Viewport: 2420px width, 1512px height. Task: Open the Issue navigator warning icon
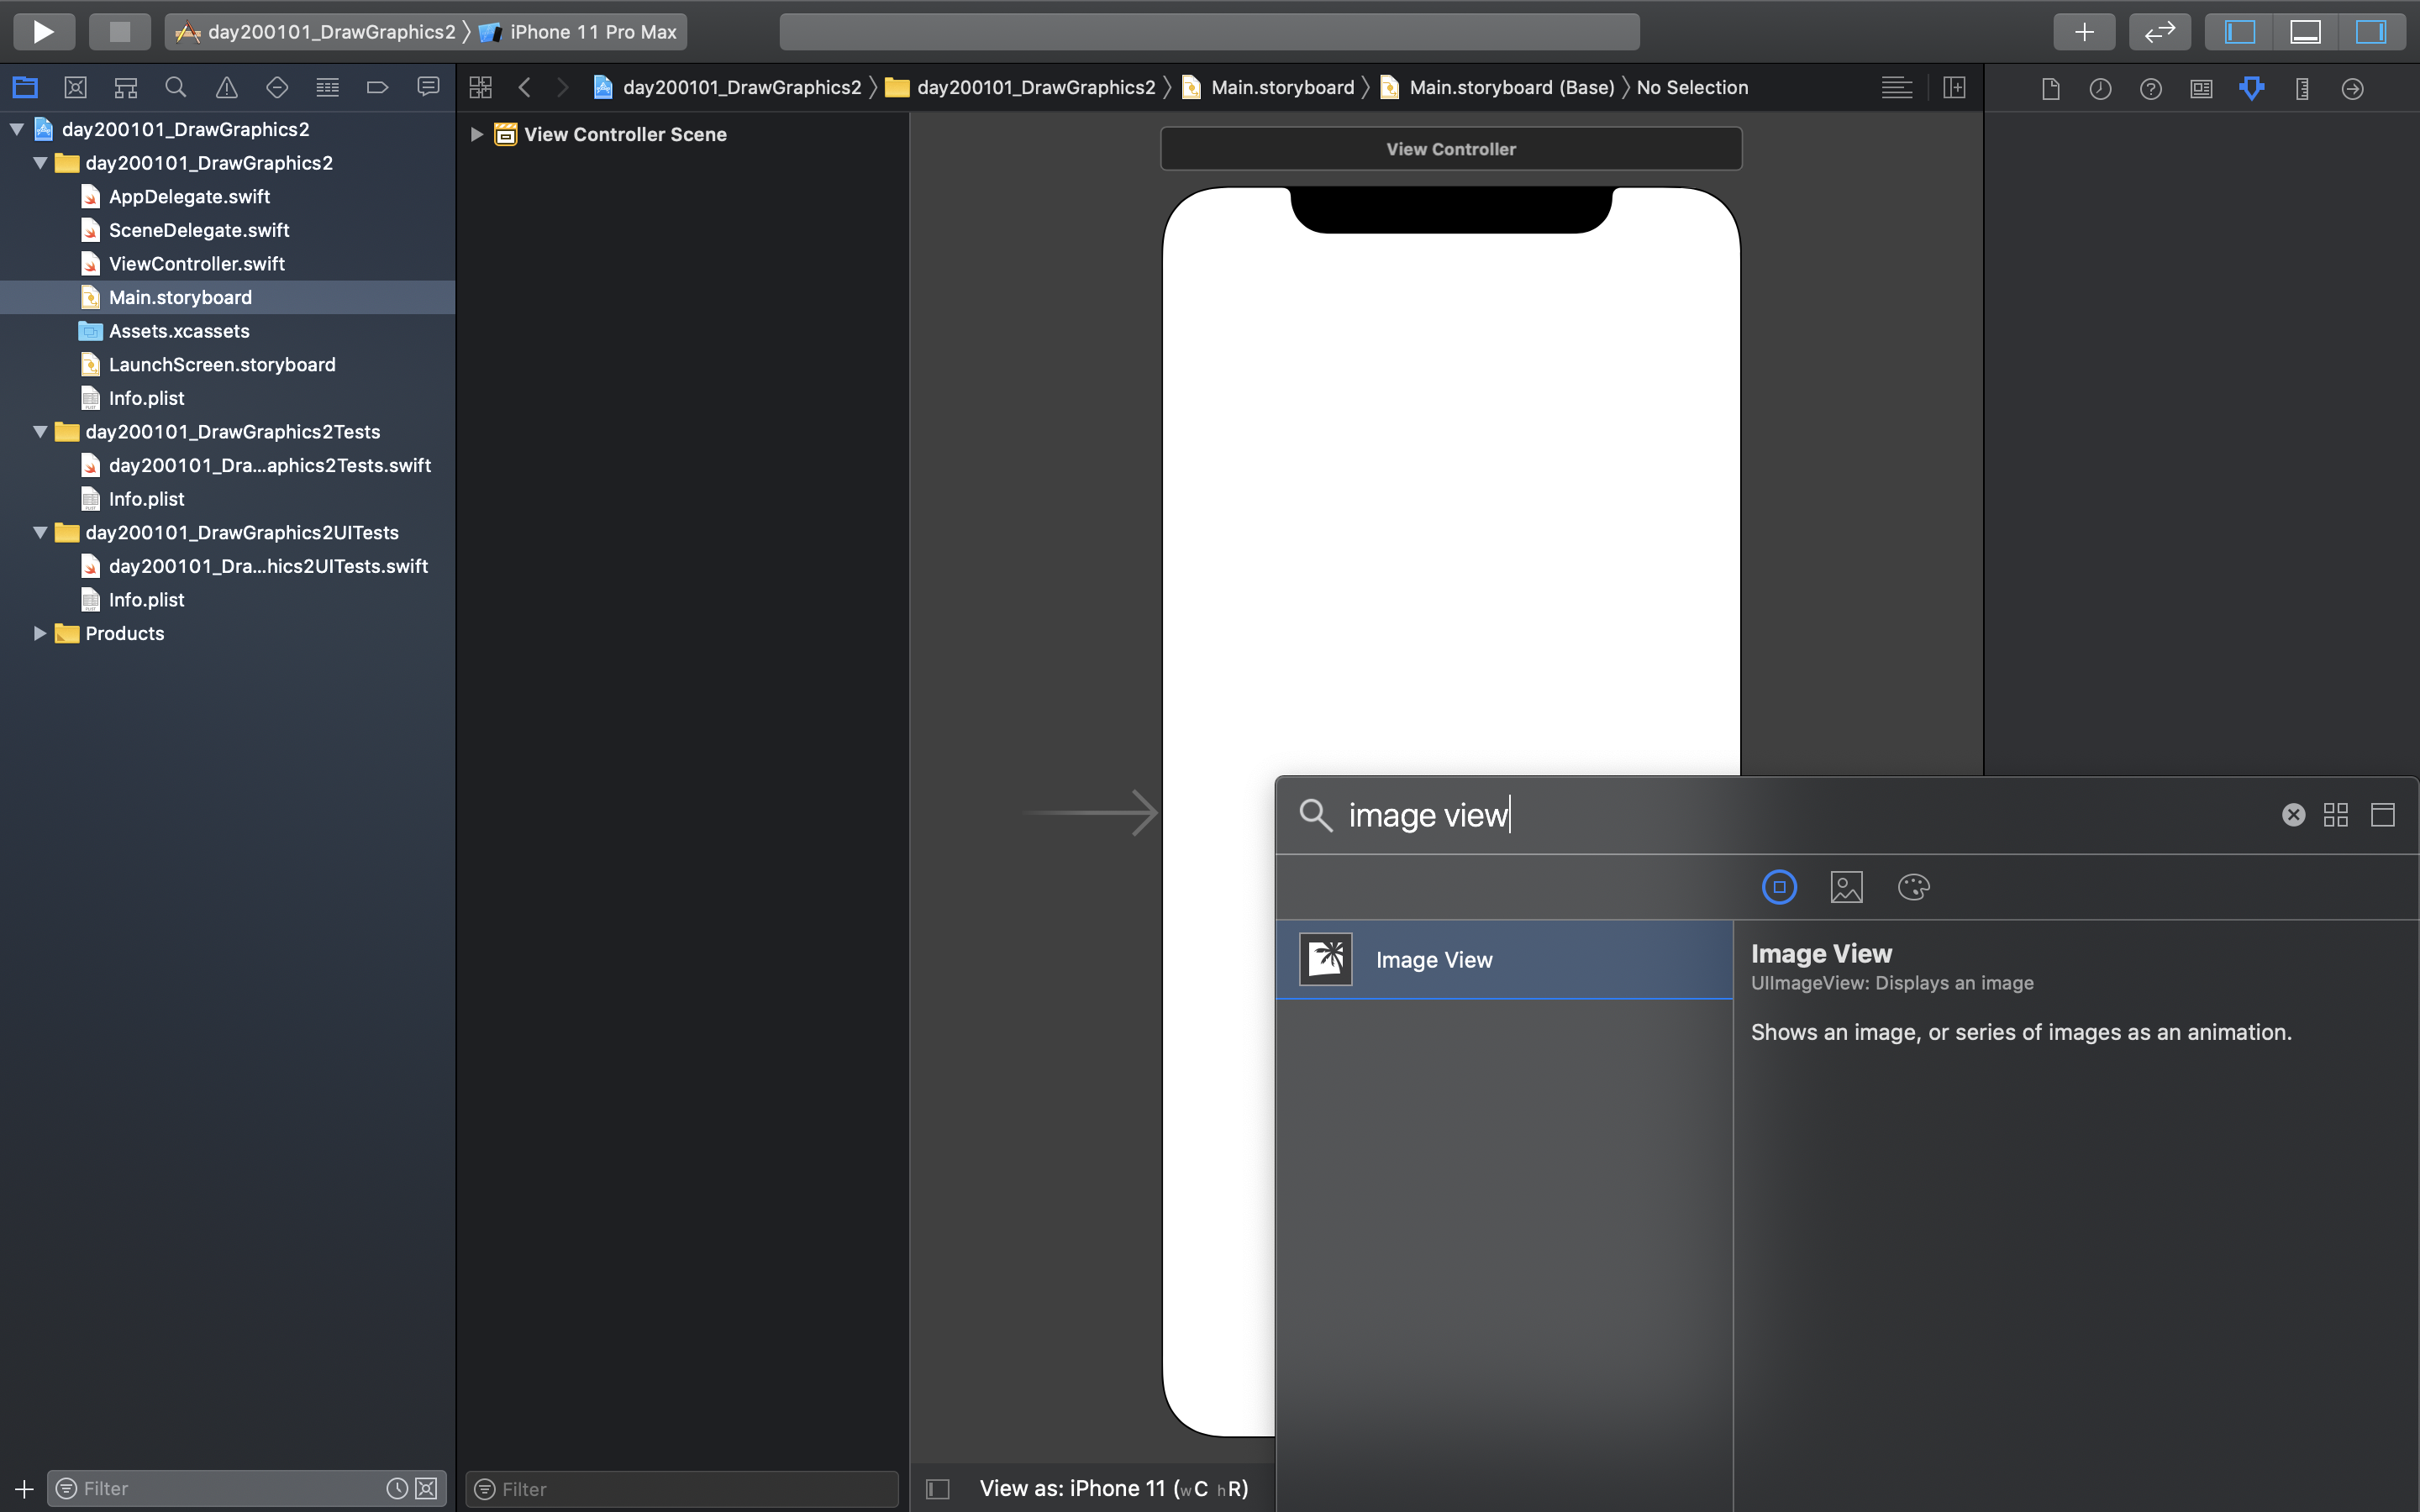coord(227,88)
